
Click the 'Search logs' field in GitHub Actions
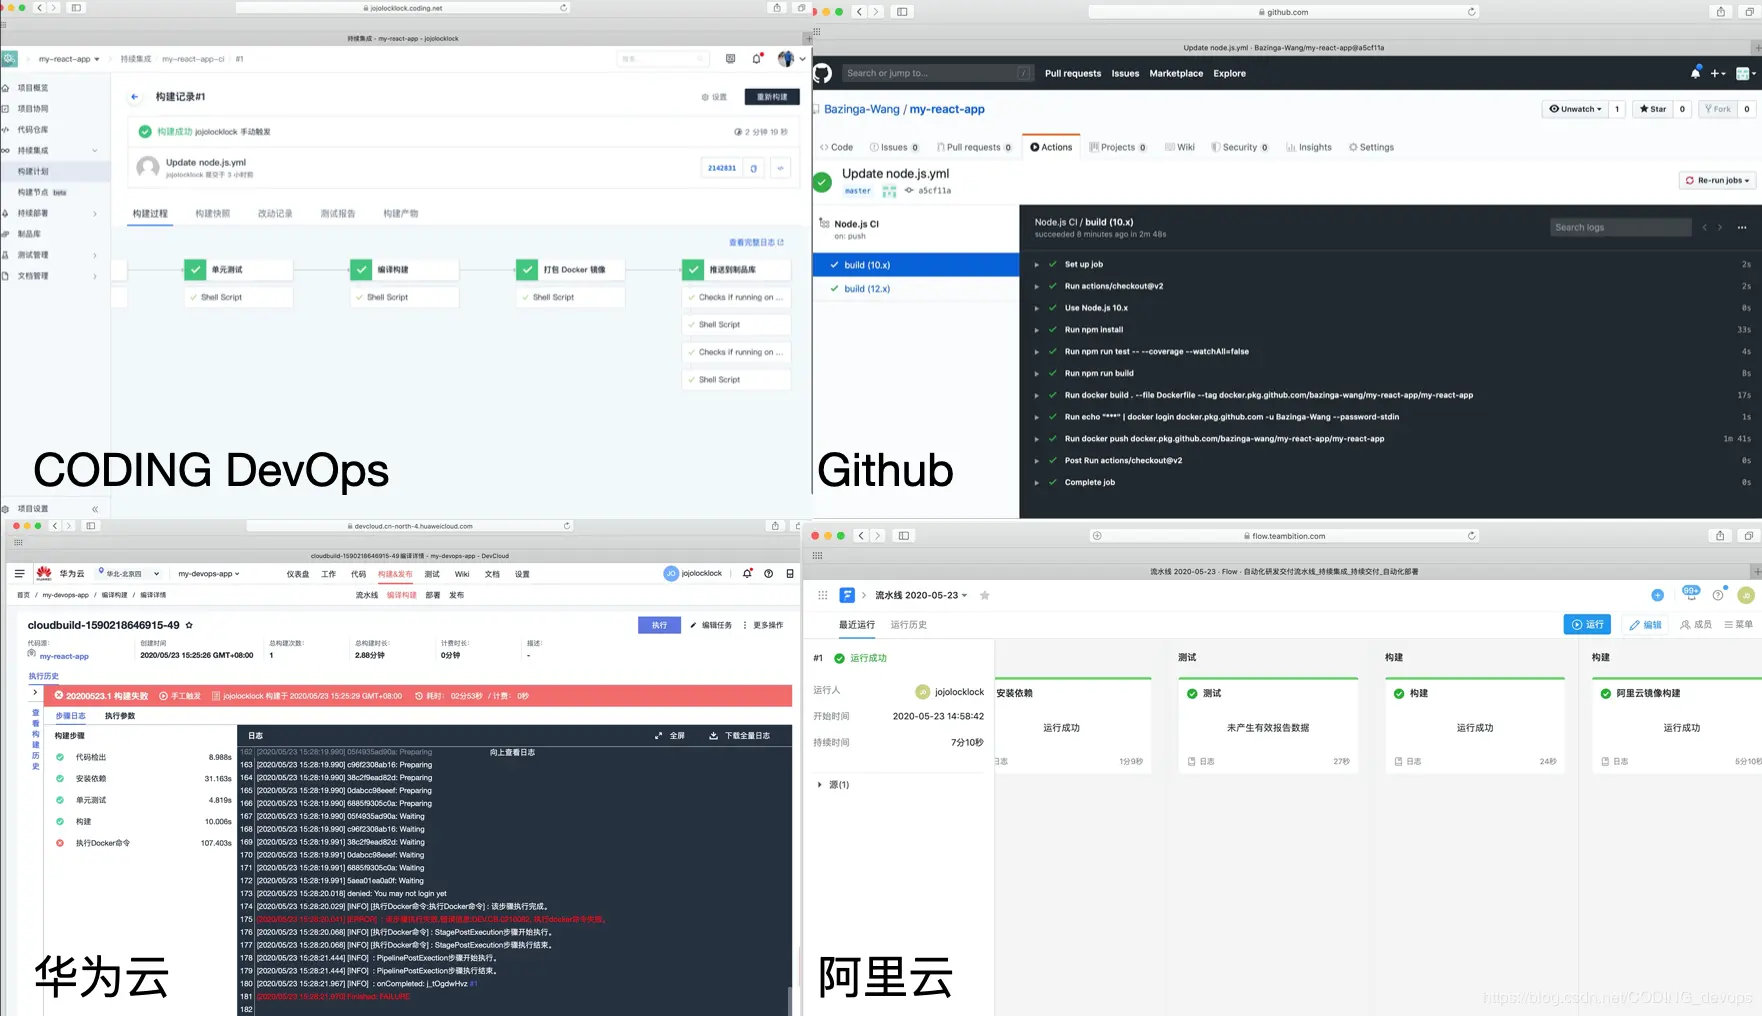1620,228
